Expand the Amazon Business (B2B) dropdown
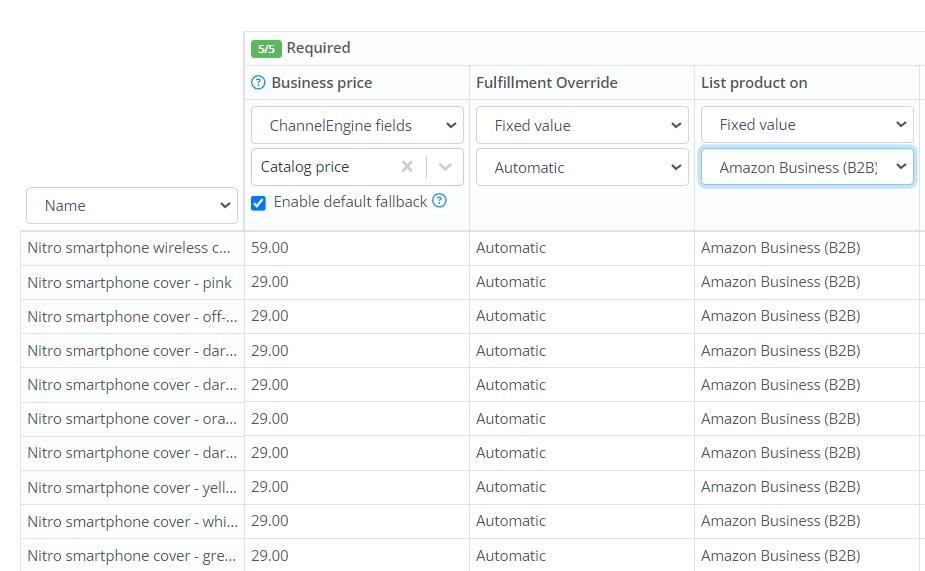This screenshot has width=925, height=571. (x=806, y=167)
